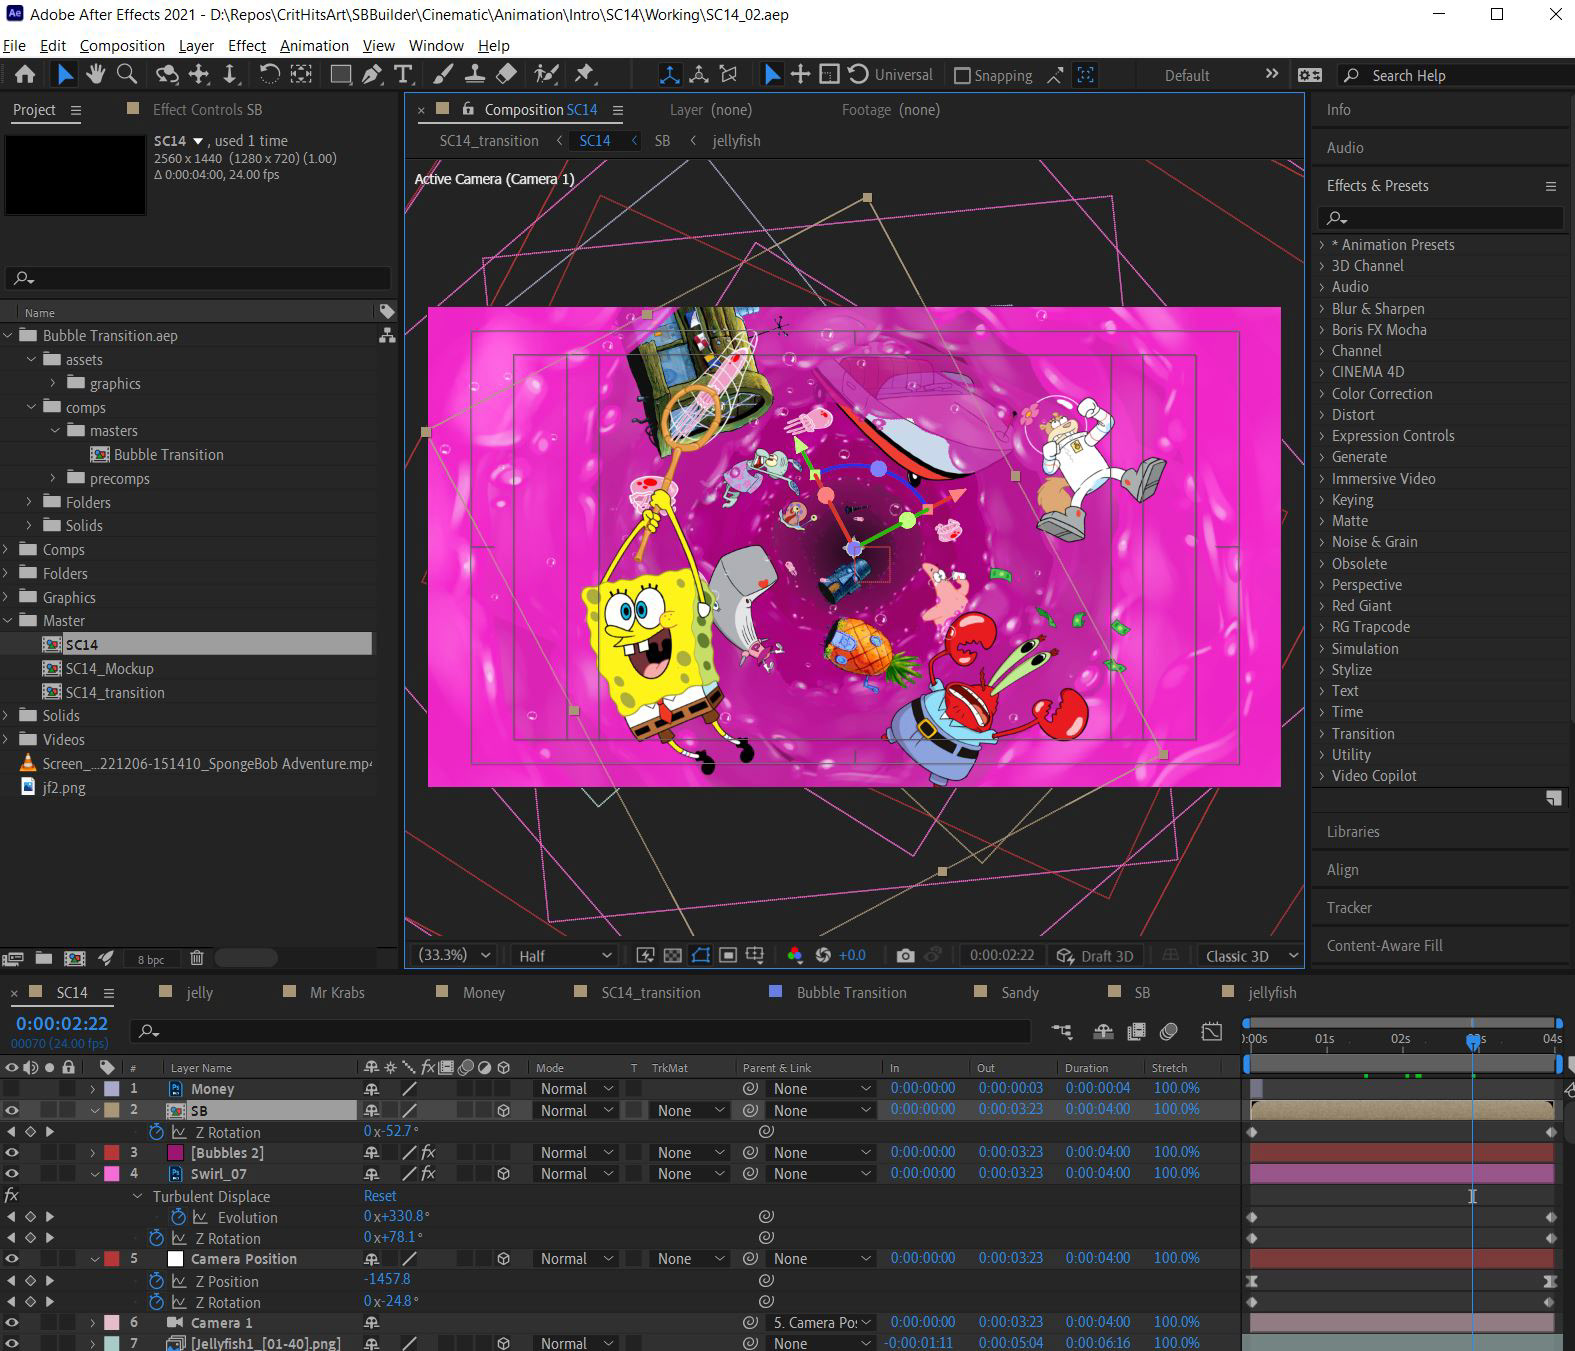Open the Animation menu
Viewport: 1575px width, 1351px height.
coord(314,46)
